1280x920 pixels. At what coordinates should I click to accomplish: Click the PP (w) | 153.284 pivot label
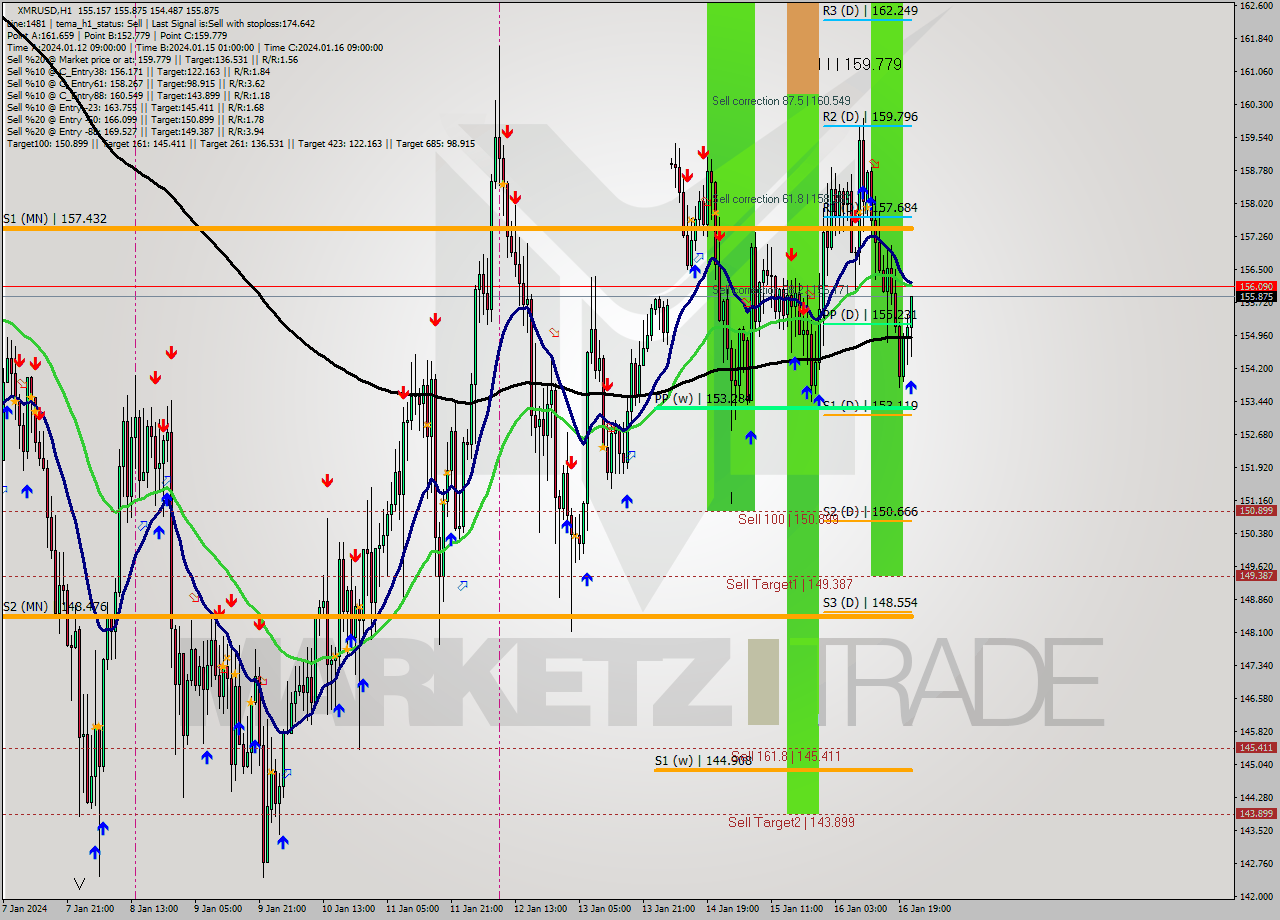[x=703, y=398]
